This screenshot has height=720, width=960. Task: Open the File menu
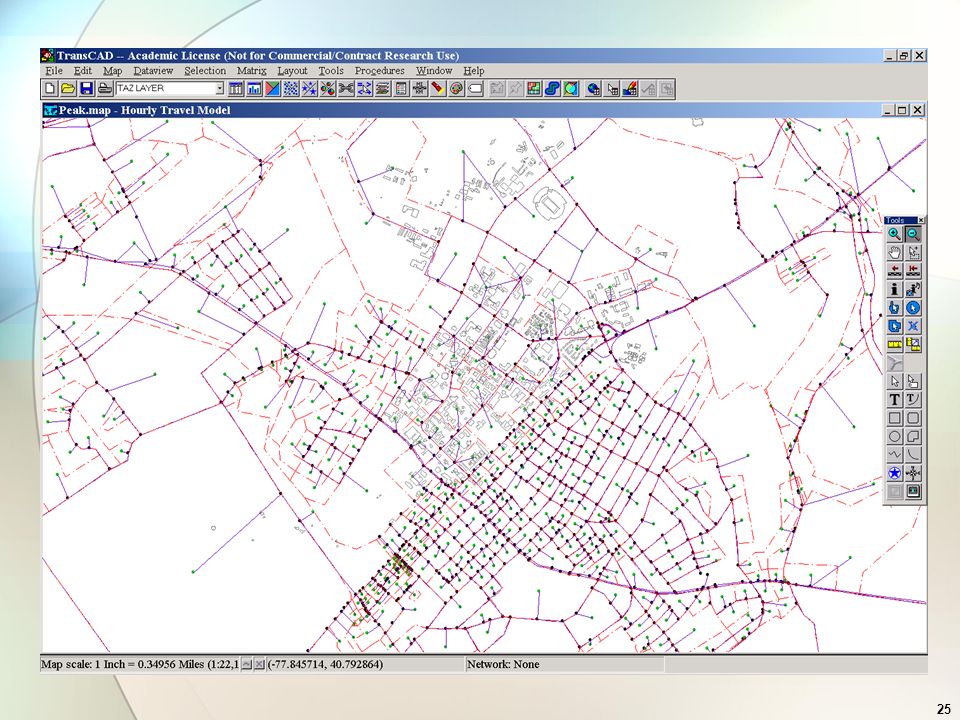[x=54, y=71]
